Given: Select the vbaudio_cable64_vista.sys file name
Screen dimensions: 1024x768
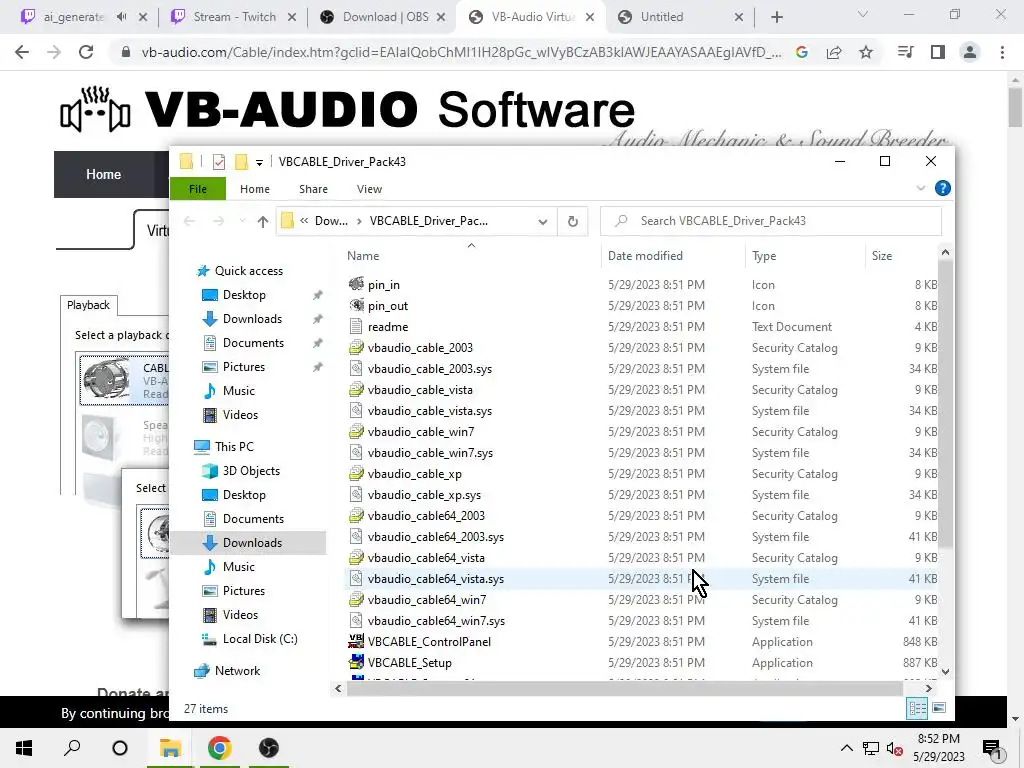Looking at the screenshot, I should pos(436,579).
